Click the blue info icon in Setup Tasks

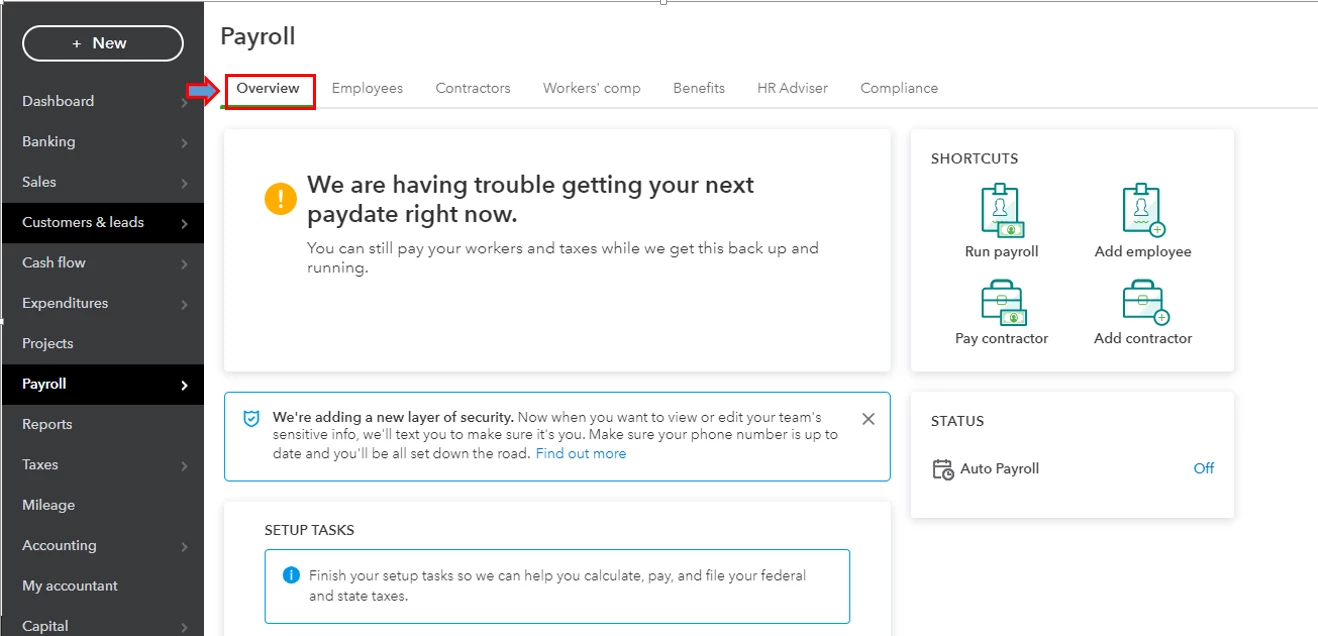(x=291, y=575)
